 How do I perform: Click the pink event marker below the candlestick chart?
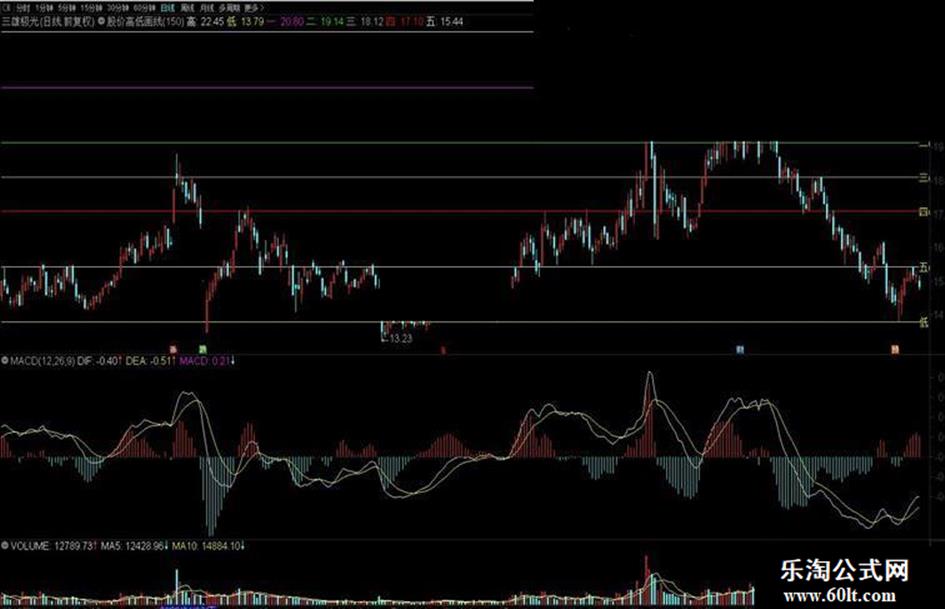(173, 349)
